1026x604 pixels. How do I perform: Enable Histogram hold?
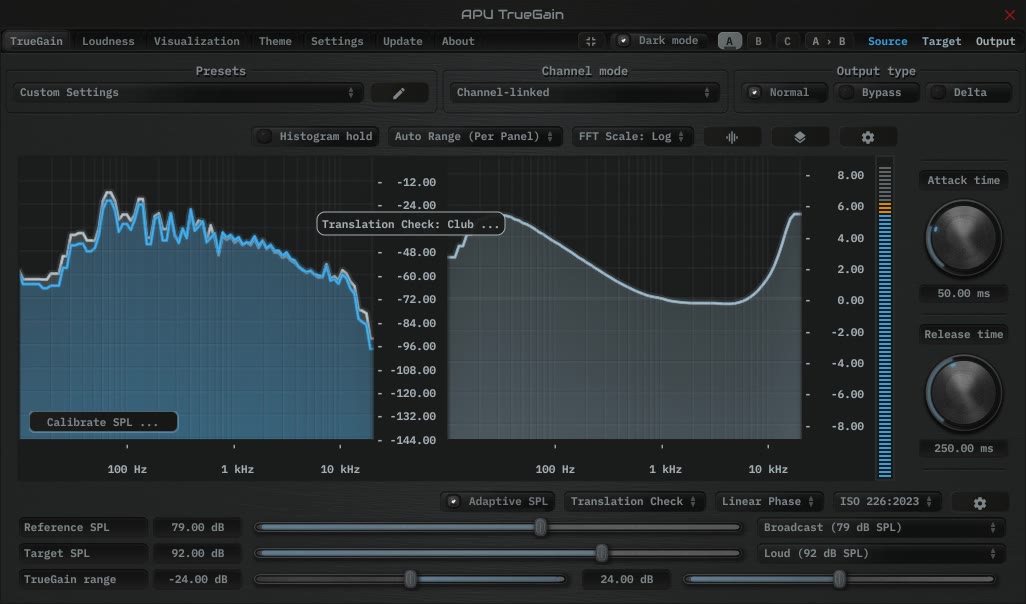[x=316, y=136]
